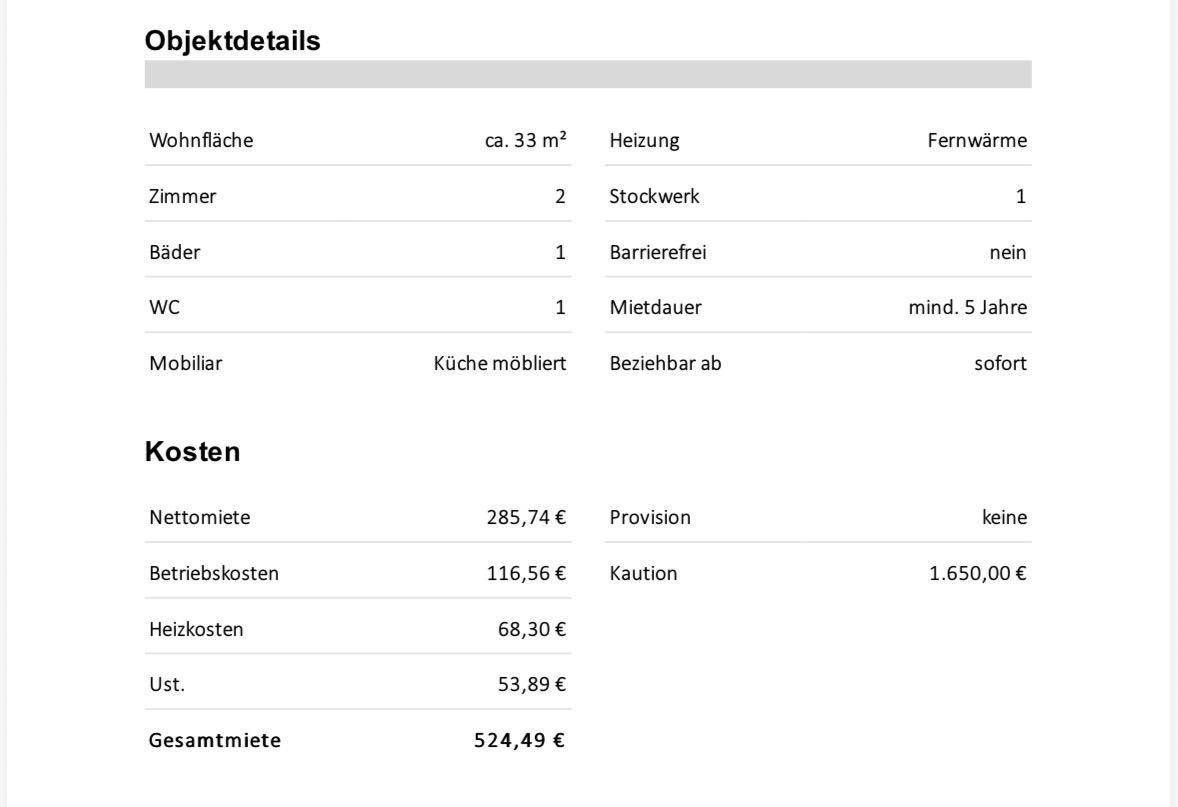Viewport: 1178px width, 807px height.
Task: Click the Objektdetails heading
Action: (x=232, y=41)
